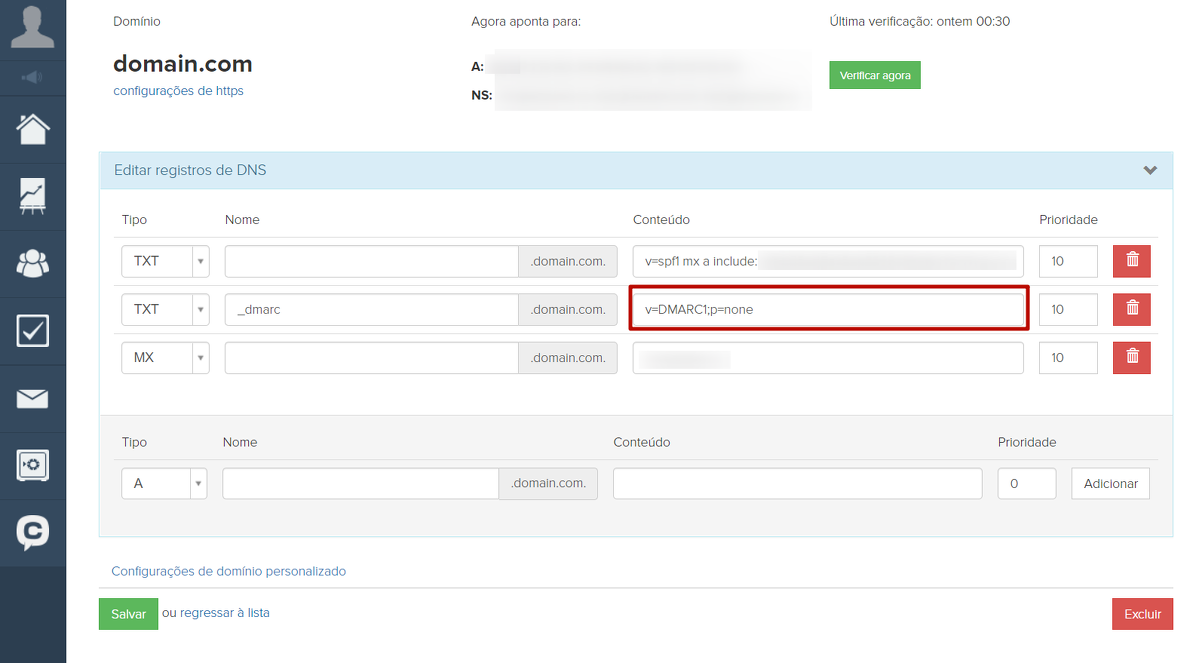Open the announcements megaphone icon
The width and height of the screenshot is (1199, 663).
click(x=33, y=77)
